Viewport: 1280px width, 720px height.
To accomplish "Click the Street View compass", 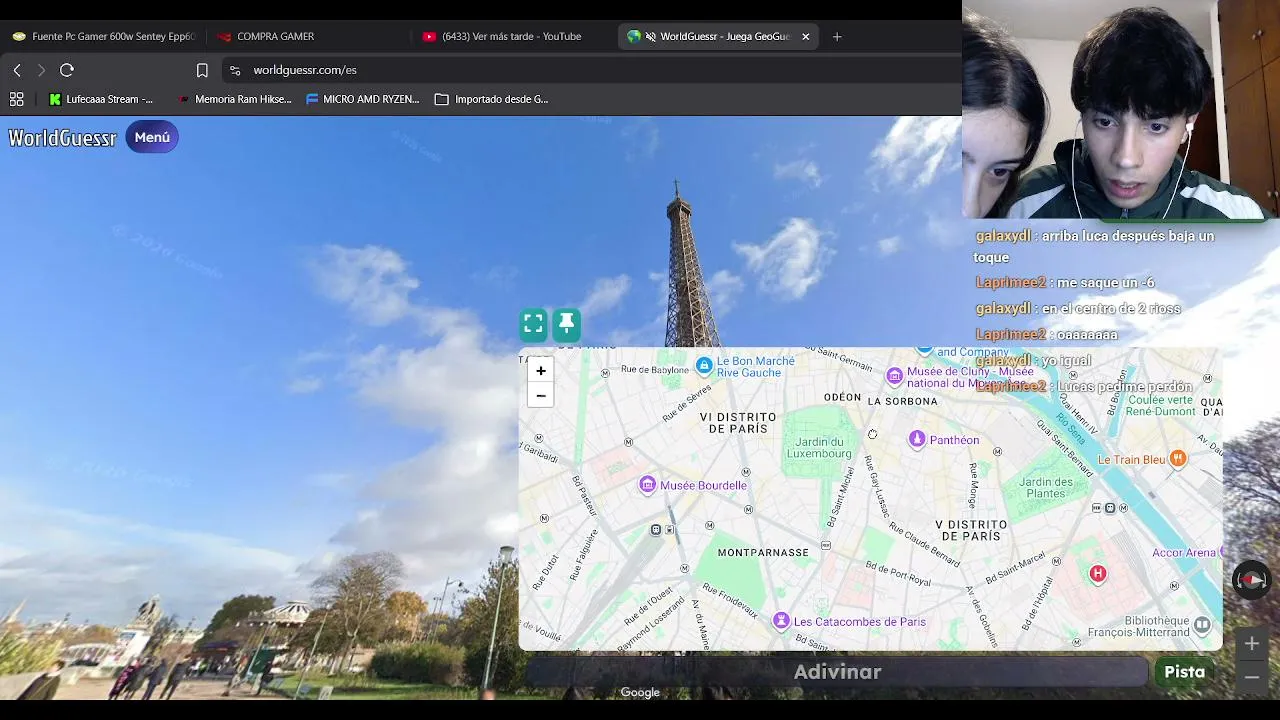I will (x=1251, y=580).
